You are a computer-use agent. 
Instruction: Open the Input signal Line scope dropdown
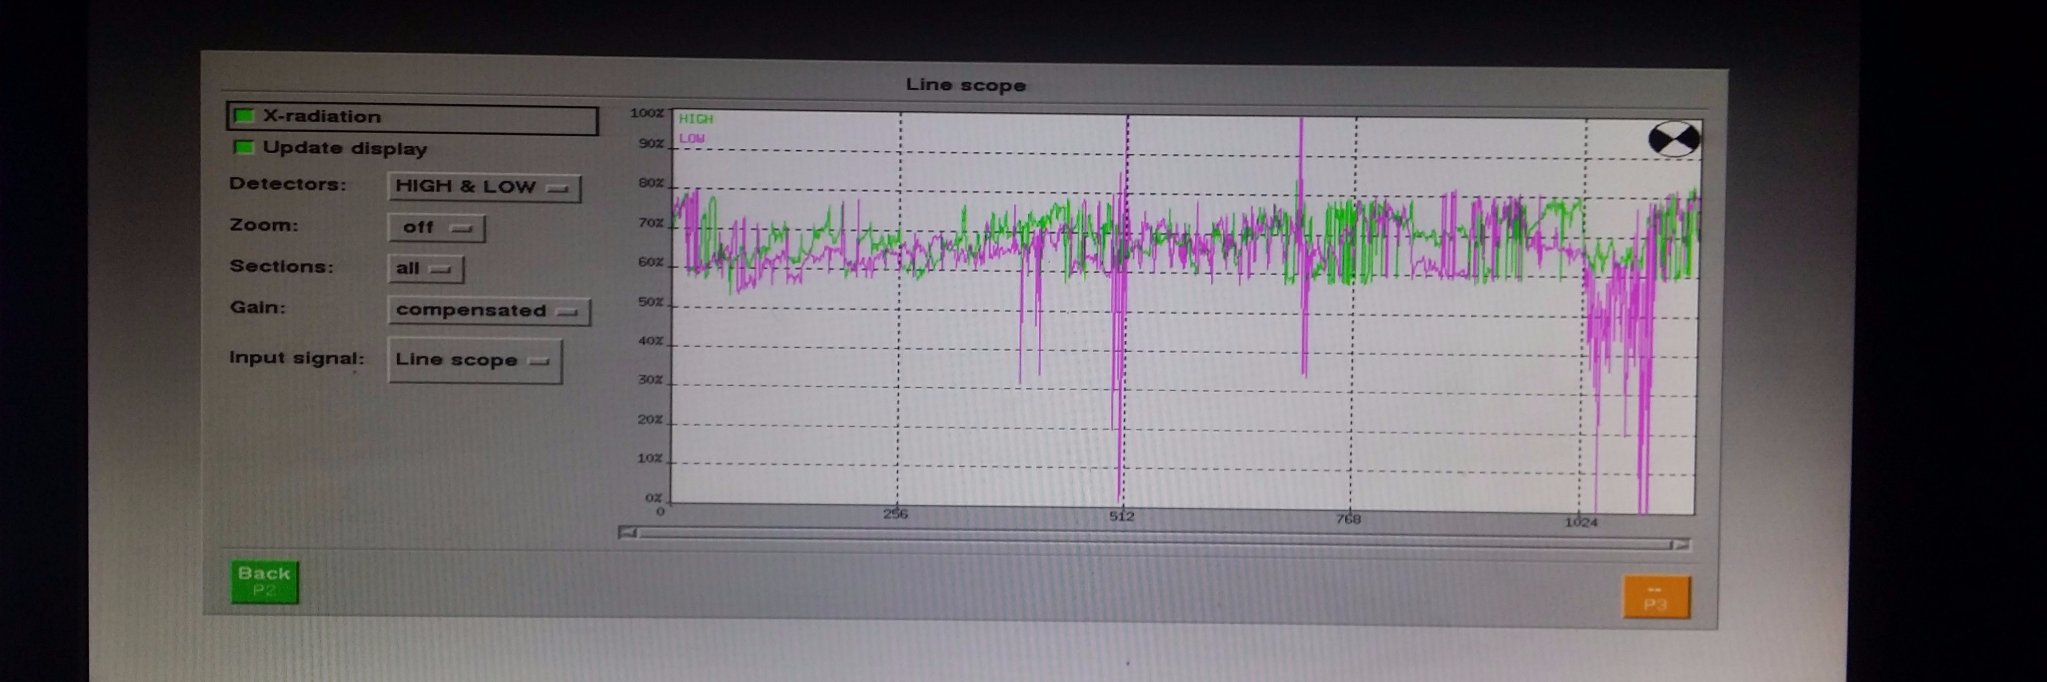tap(475, 361)
